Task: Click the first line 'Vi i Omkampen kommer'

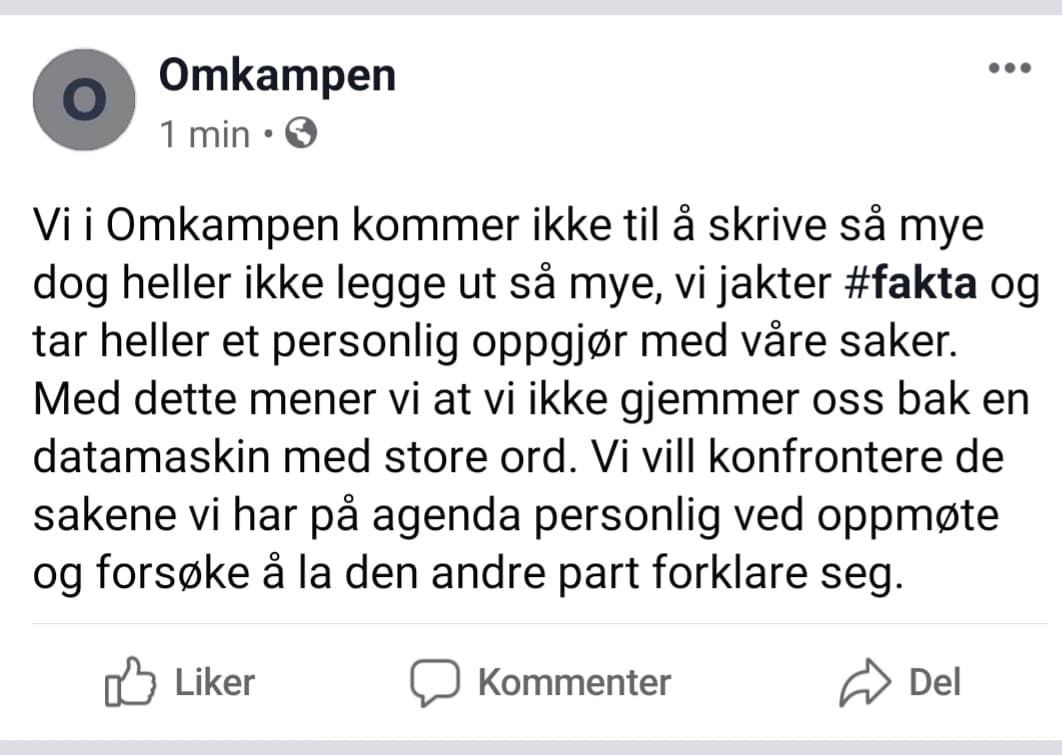Action: (508, 227)
